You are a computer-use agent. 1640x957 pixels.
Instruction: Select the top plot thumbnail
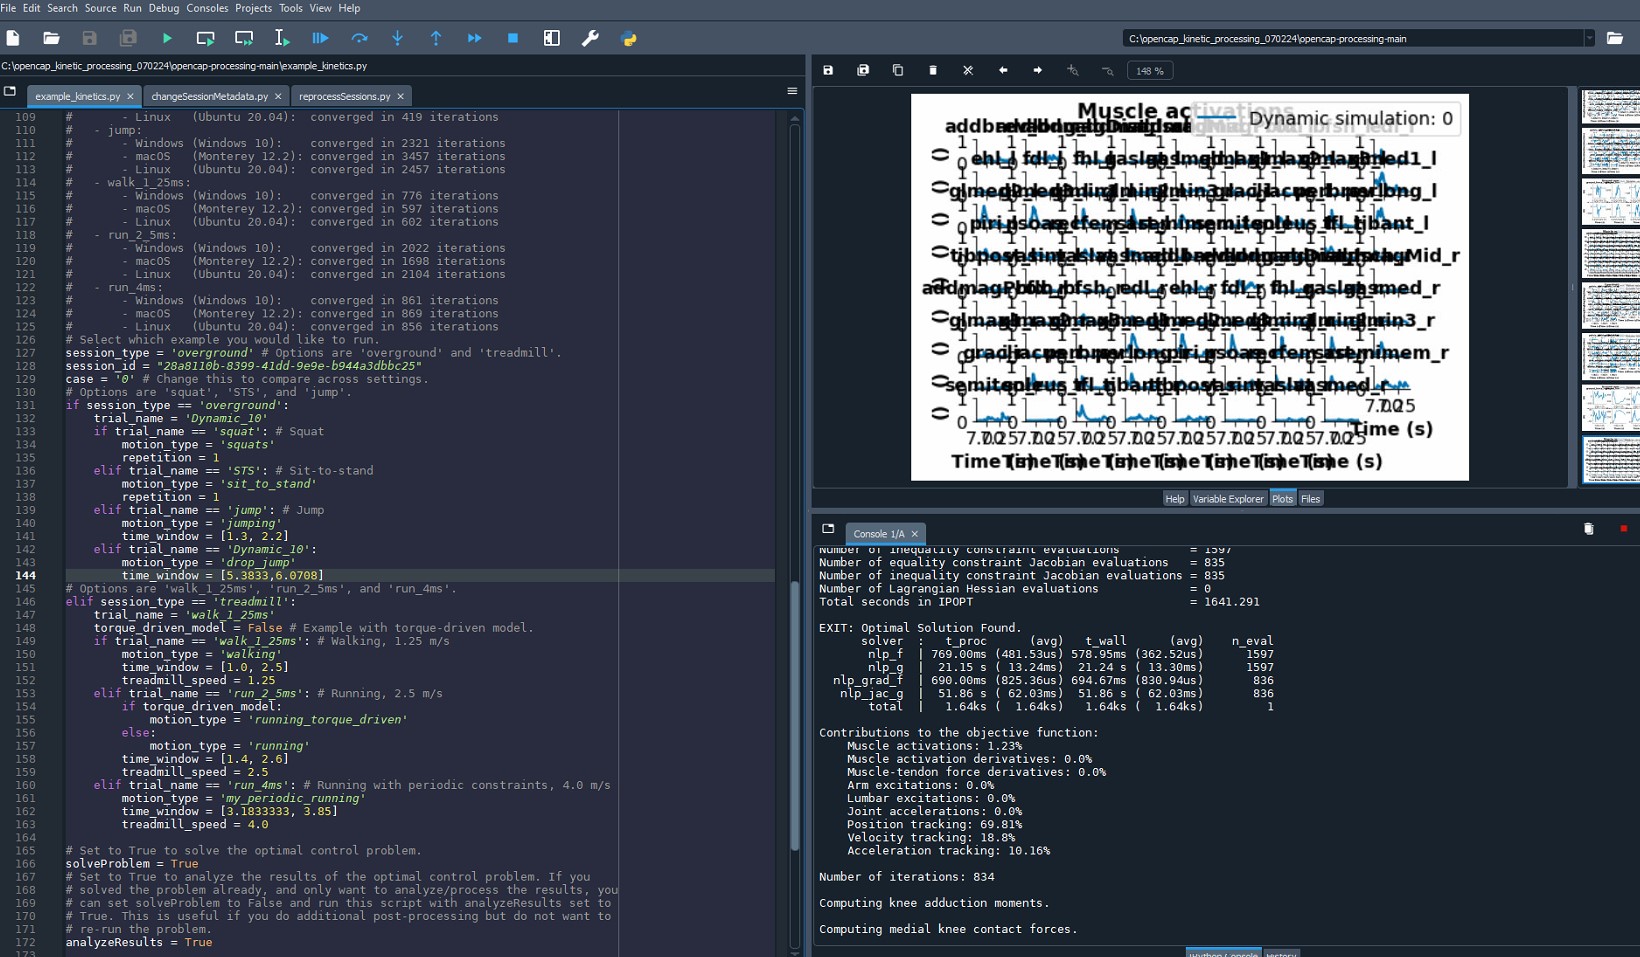click(1610, 107)
